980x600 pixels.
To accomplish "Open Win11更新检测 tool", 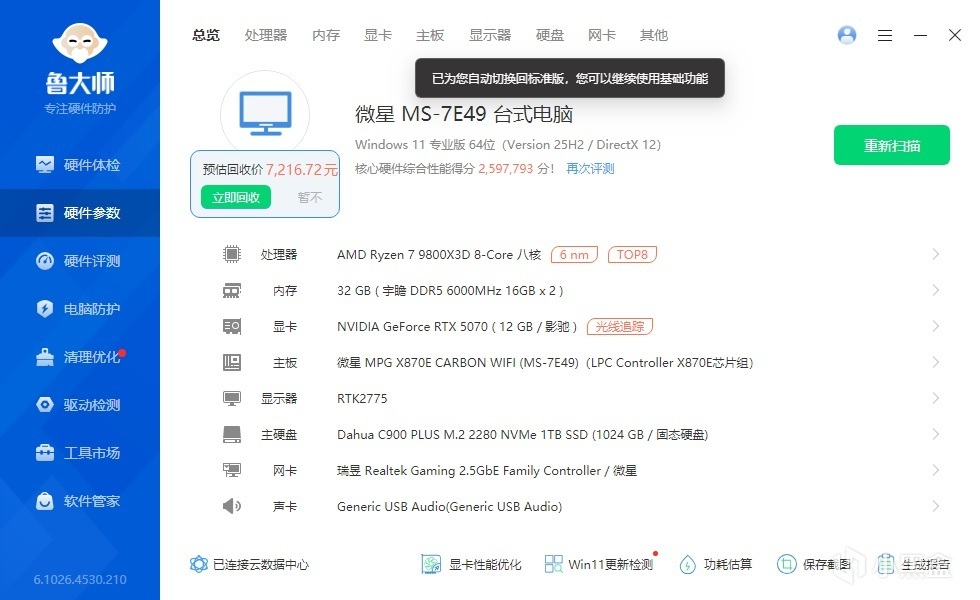I will tap(599, 564).
